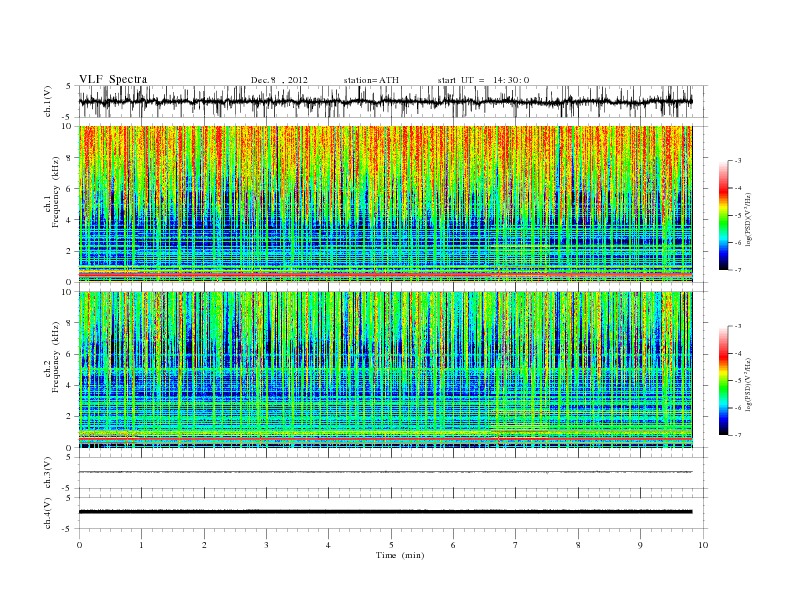The image size is (792, 612).
Task: Click the 'VLF Spectra' title text
Action: point(113,79)
